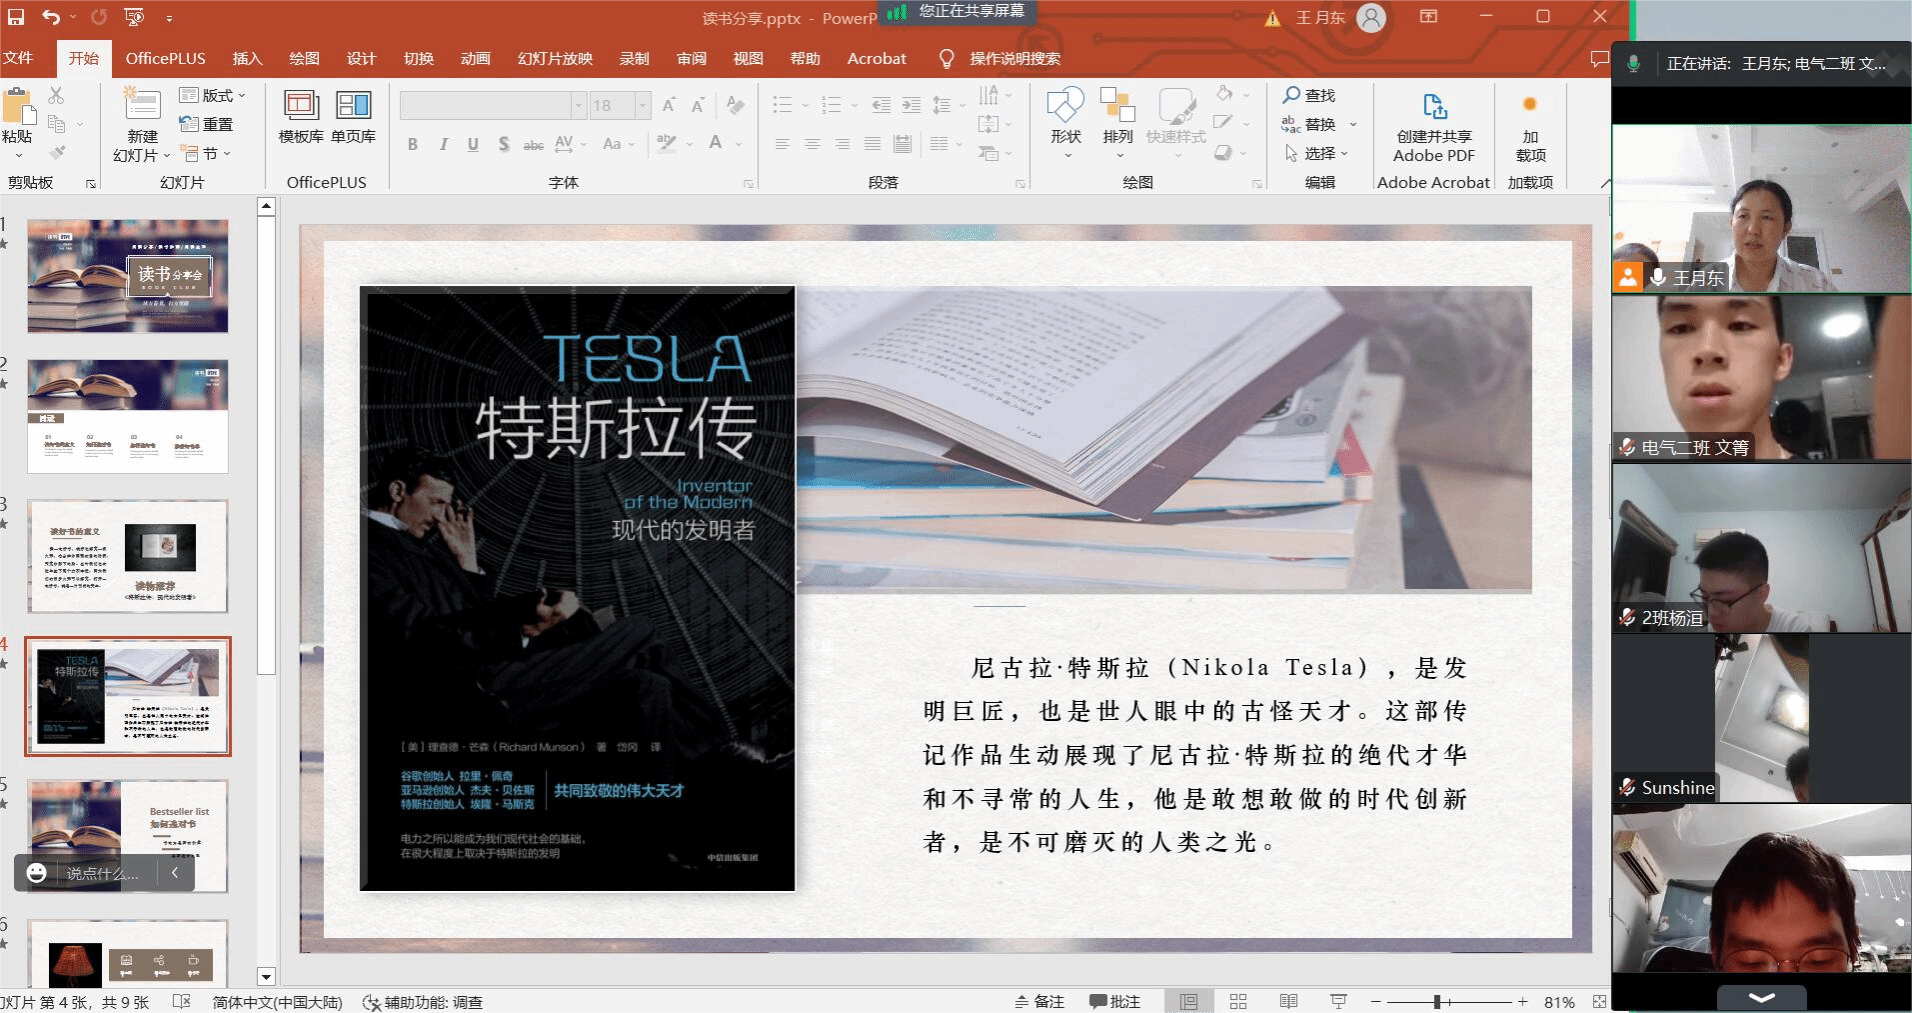This screenshot has height=1013, width=1912.
Task: Toggle Bold formatting
Action: click(x=413, y=144)
